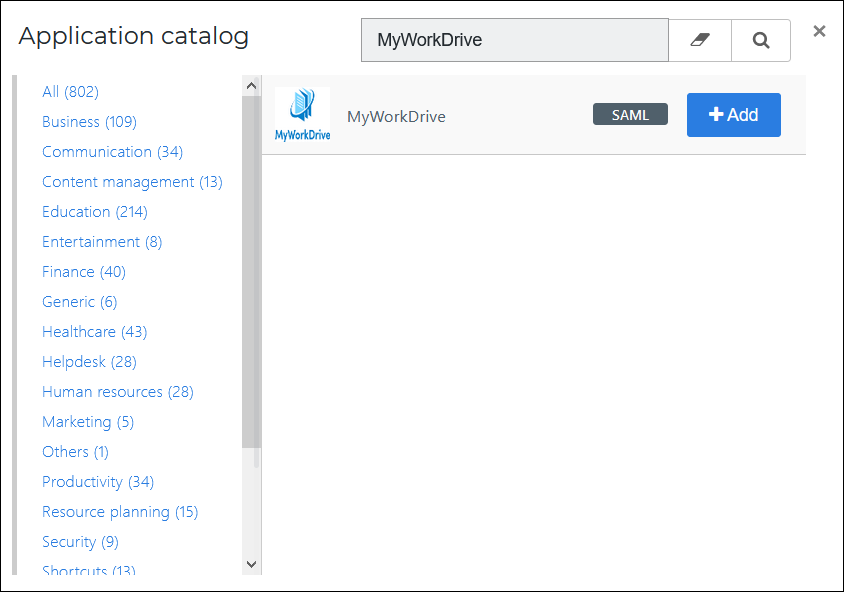The height and width of the screenshot is (592, 844).
Task: Choose the Generic (6) category
Action: 80,302
